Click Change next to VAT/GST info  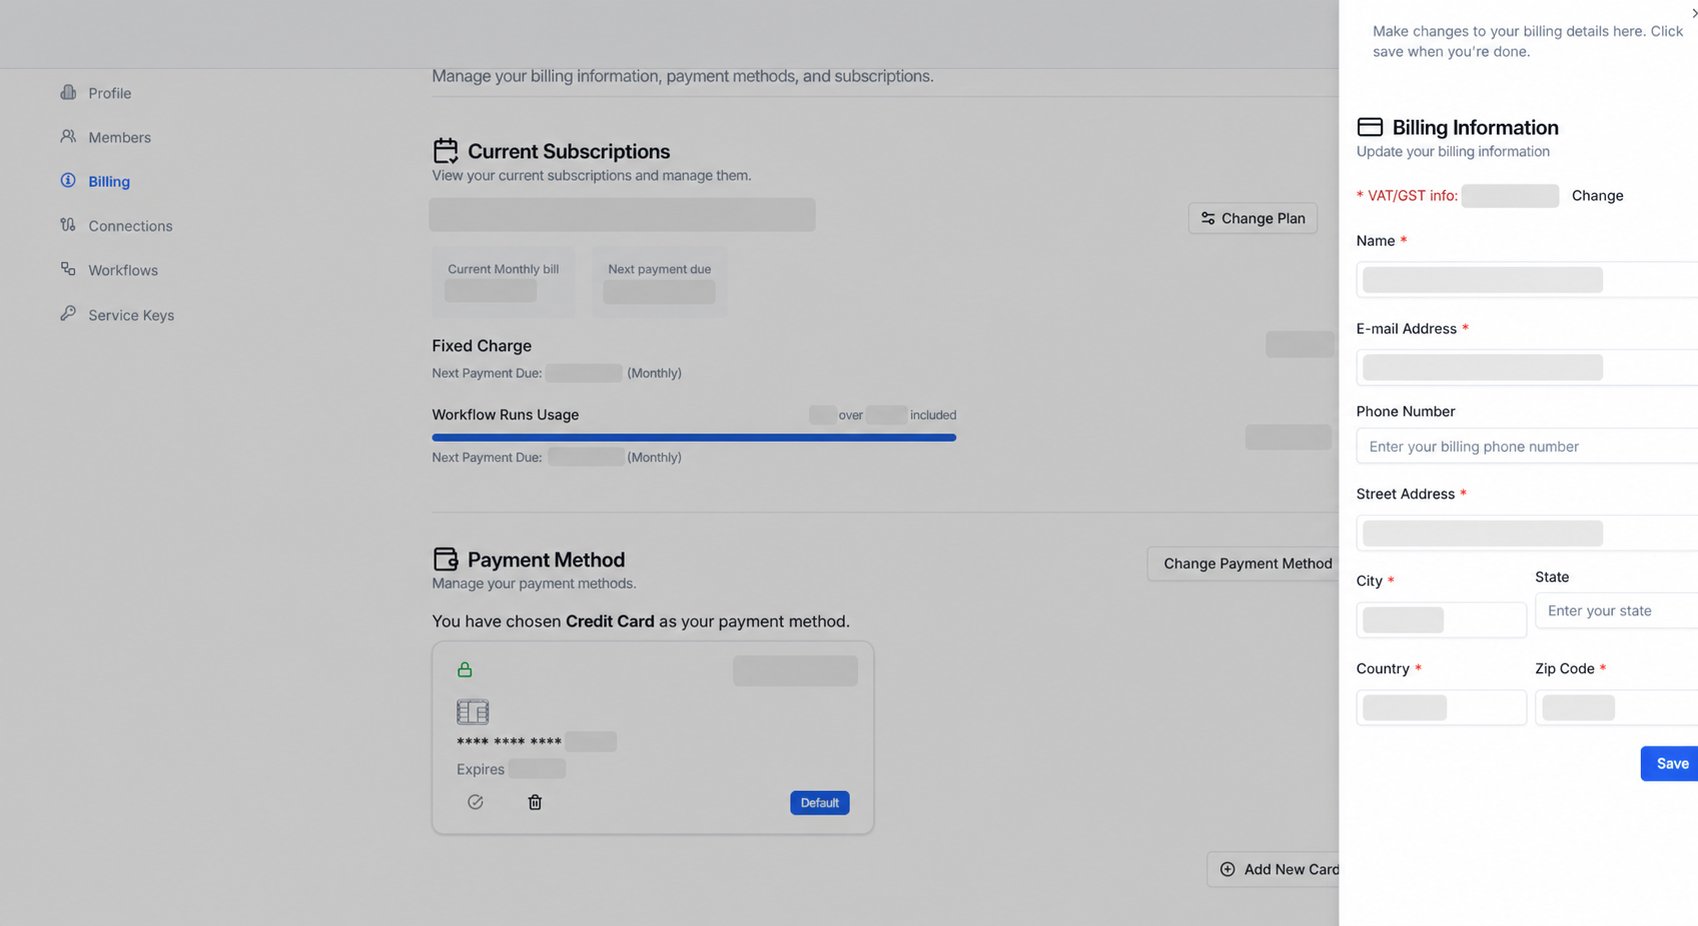pos(1597,196)
